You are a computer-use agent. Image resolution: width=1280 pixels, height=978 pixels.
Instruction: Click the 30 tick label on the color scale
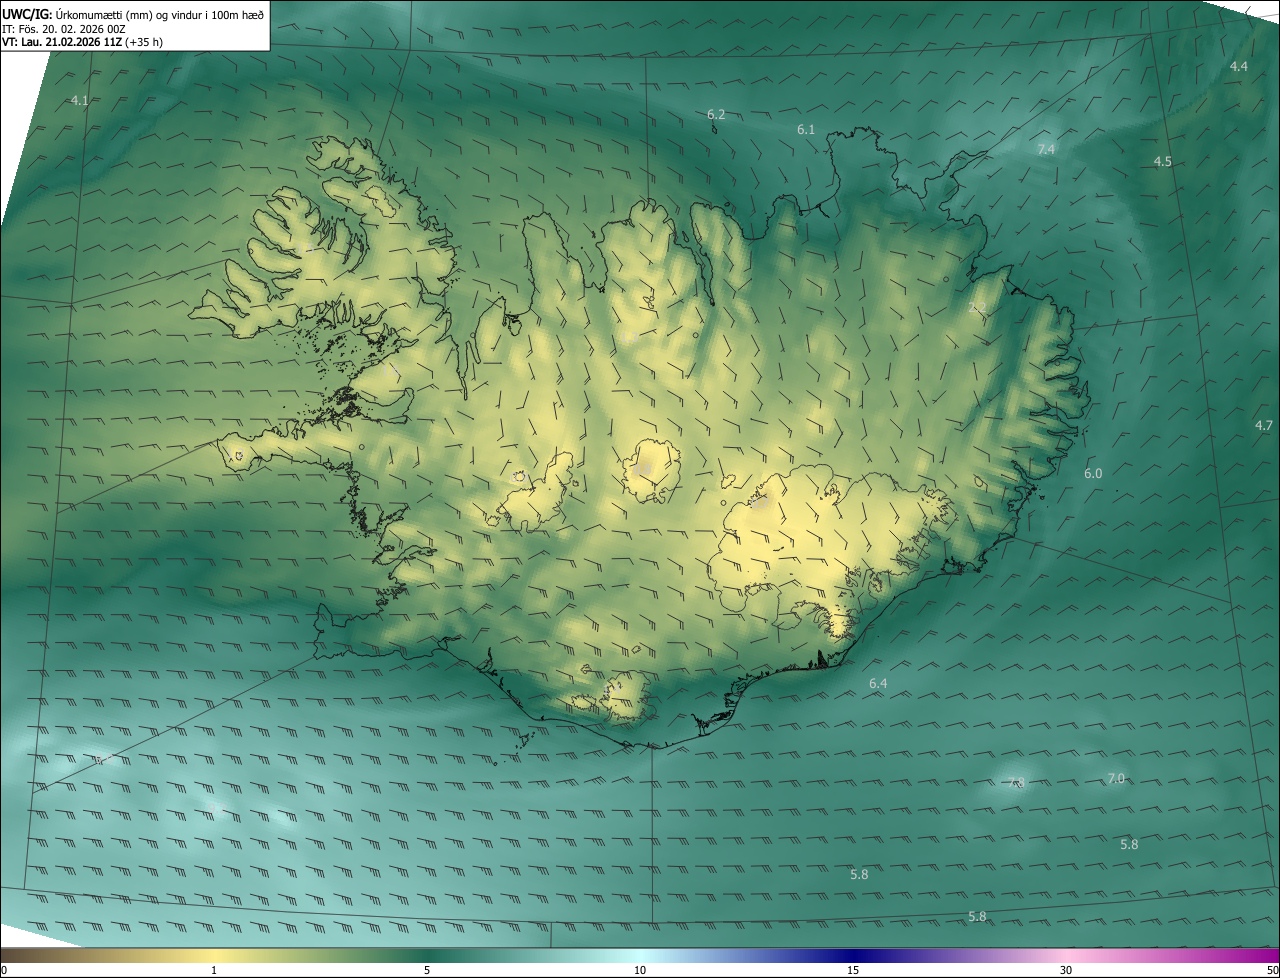coord(1066,971)
